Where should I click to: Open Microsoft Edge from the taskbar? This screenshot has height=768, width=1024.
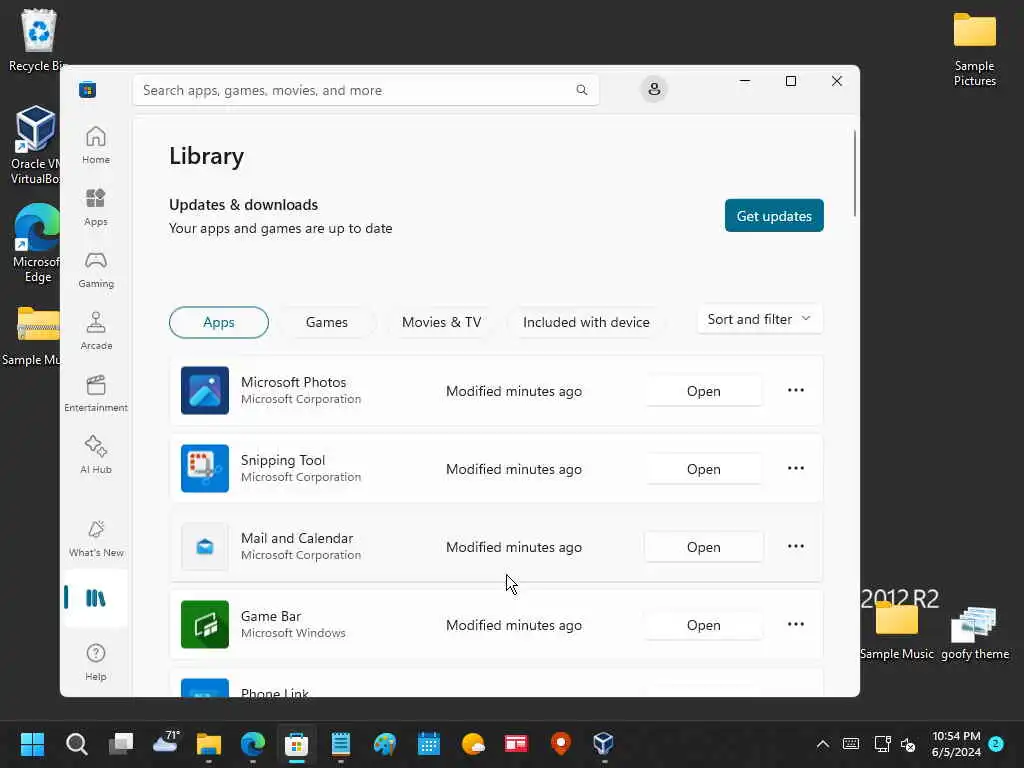tap(253, 744)
